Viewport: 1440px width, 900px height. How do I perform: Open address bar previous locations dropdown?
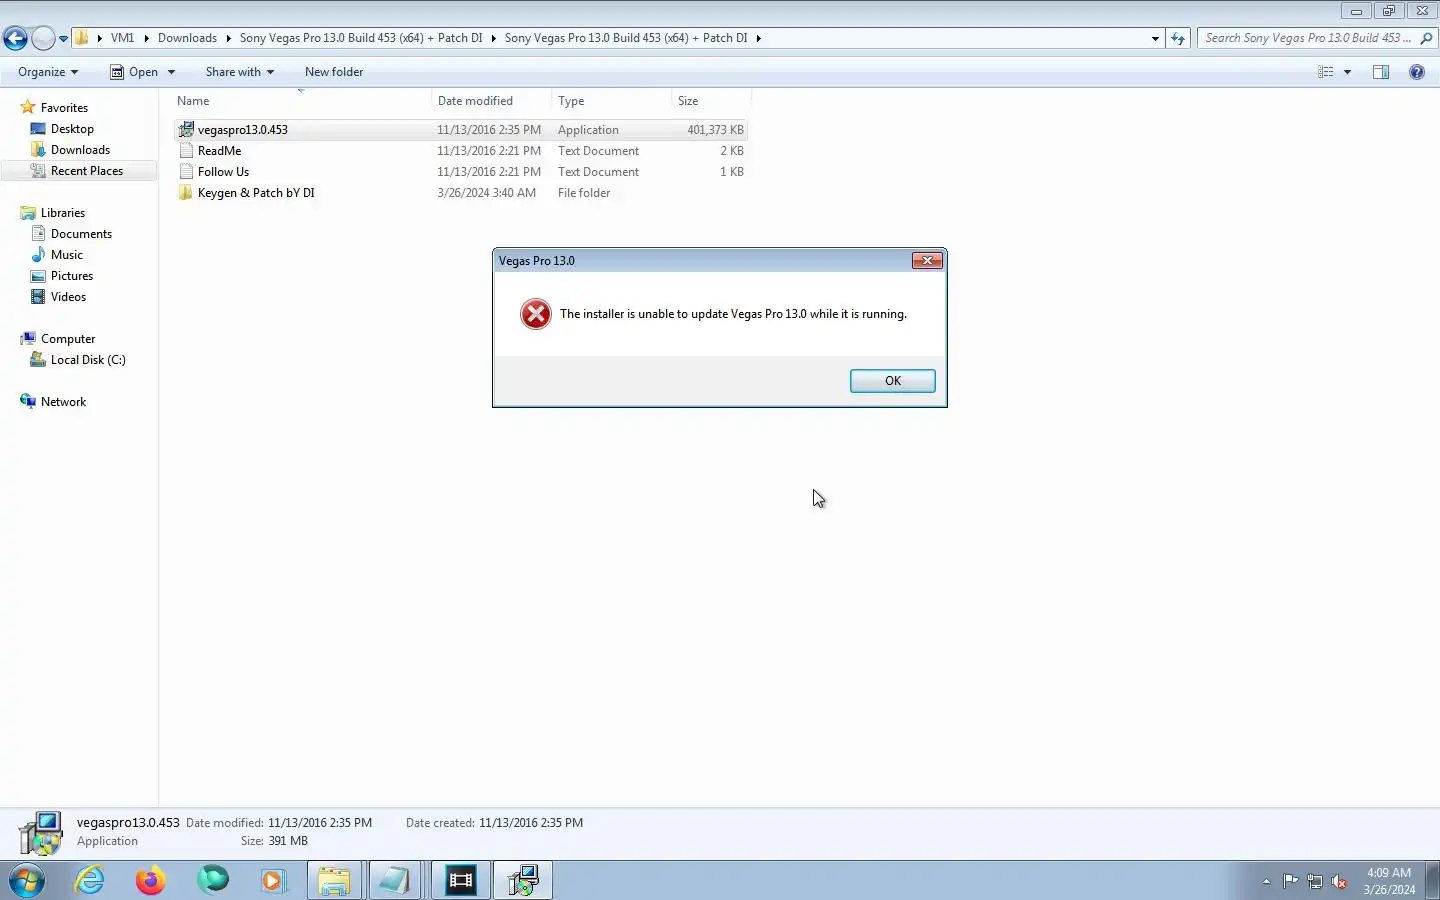click(x=1155, y=38)
